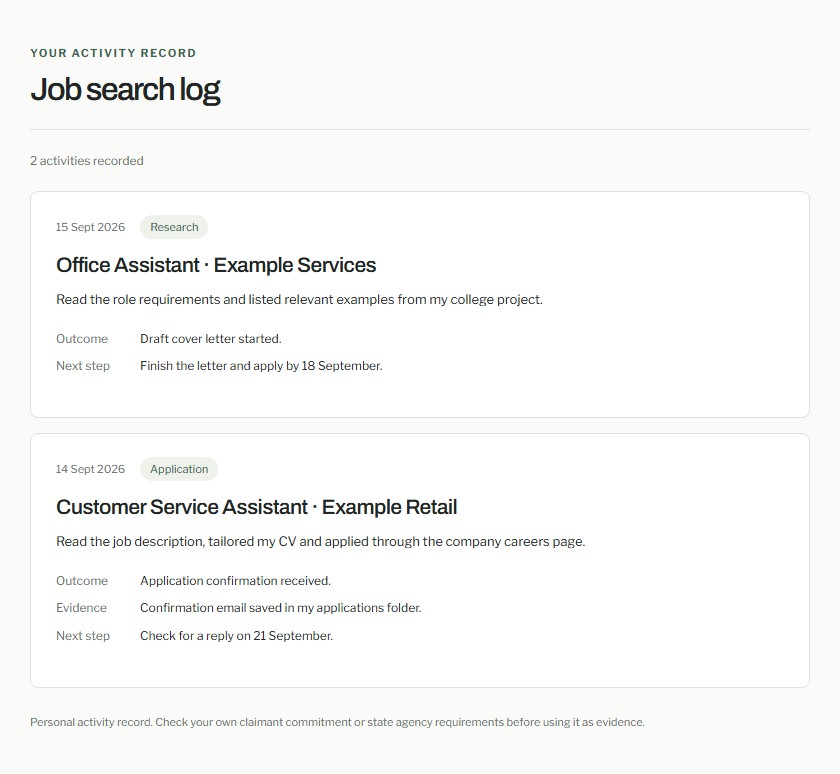Viewport: 840px width, 774px height.
Task: Click 'Application confirmation received.' text
Action: coord(236,581)
